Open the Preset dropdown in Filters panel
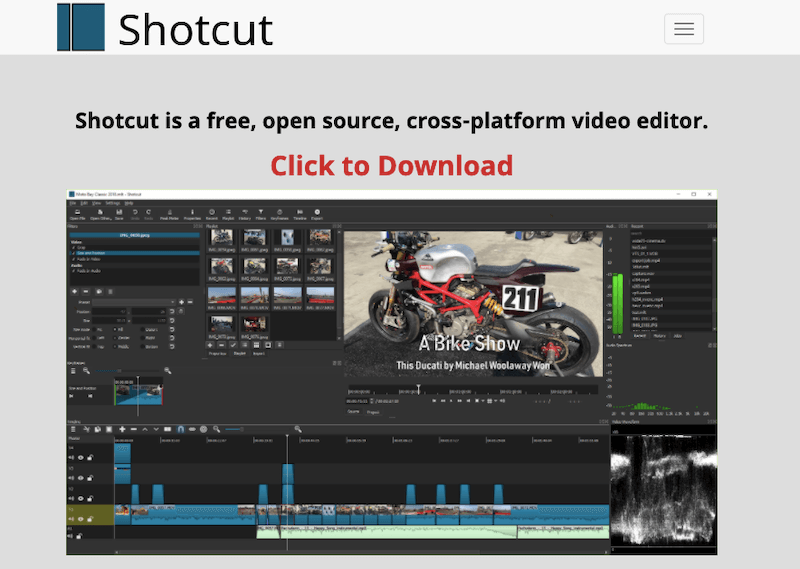This screenshot has height=569, width=800. coord(134,302)
